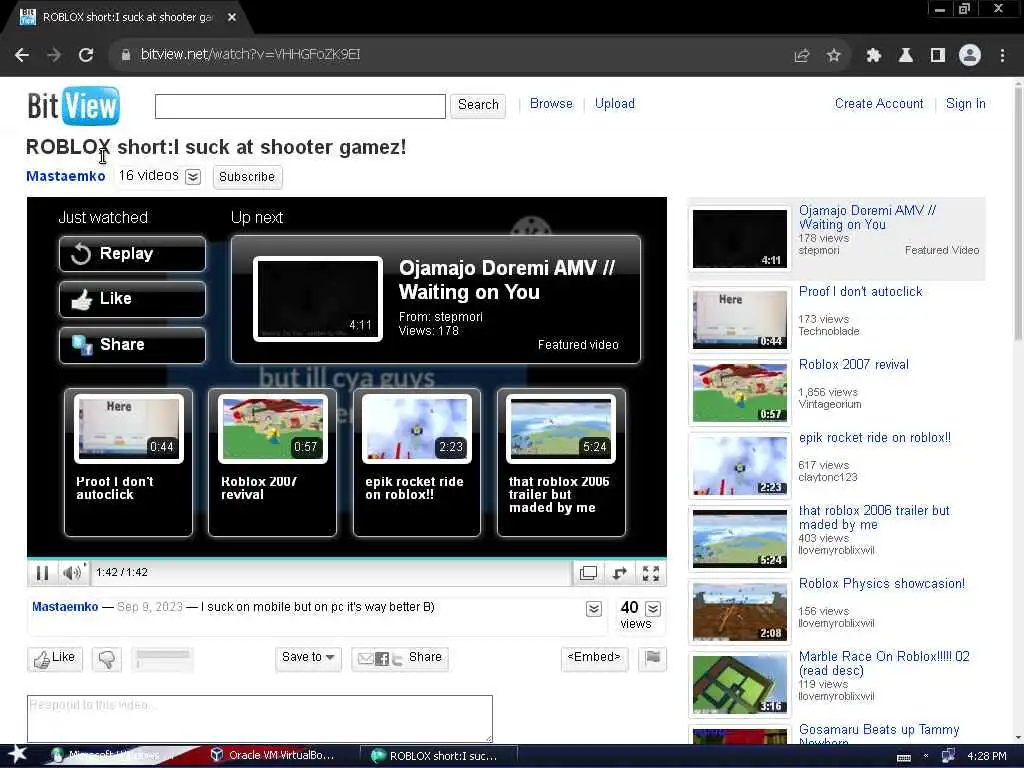The image size is (1024, 768).
Task: Click the Search button
Action: tap(478, 105)
